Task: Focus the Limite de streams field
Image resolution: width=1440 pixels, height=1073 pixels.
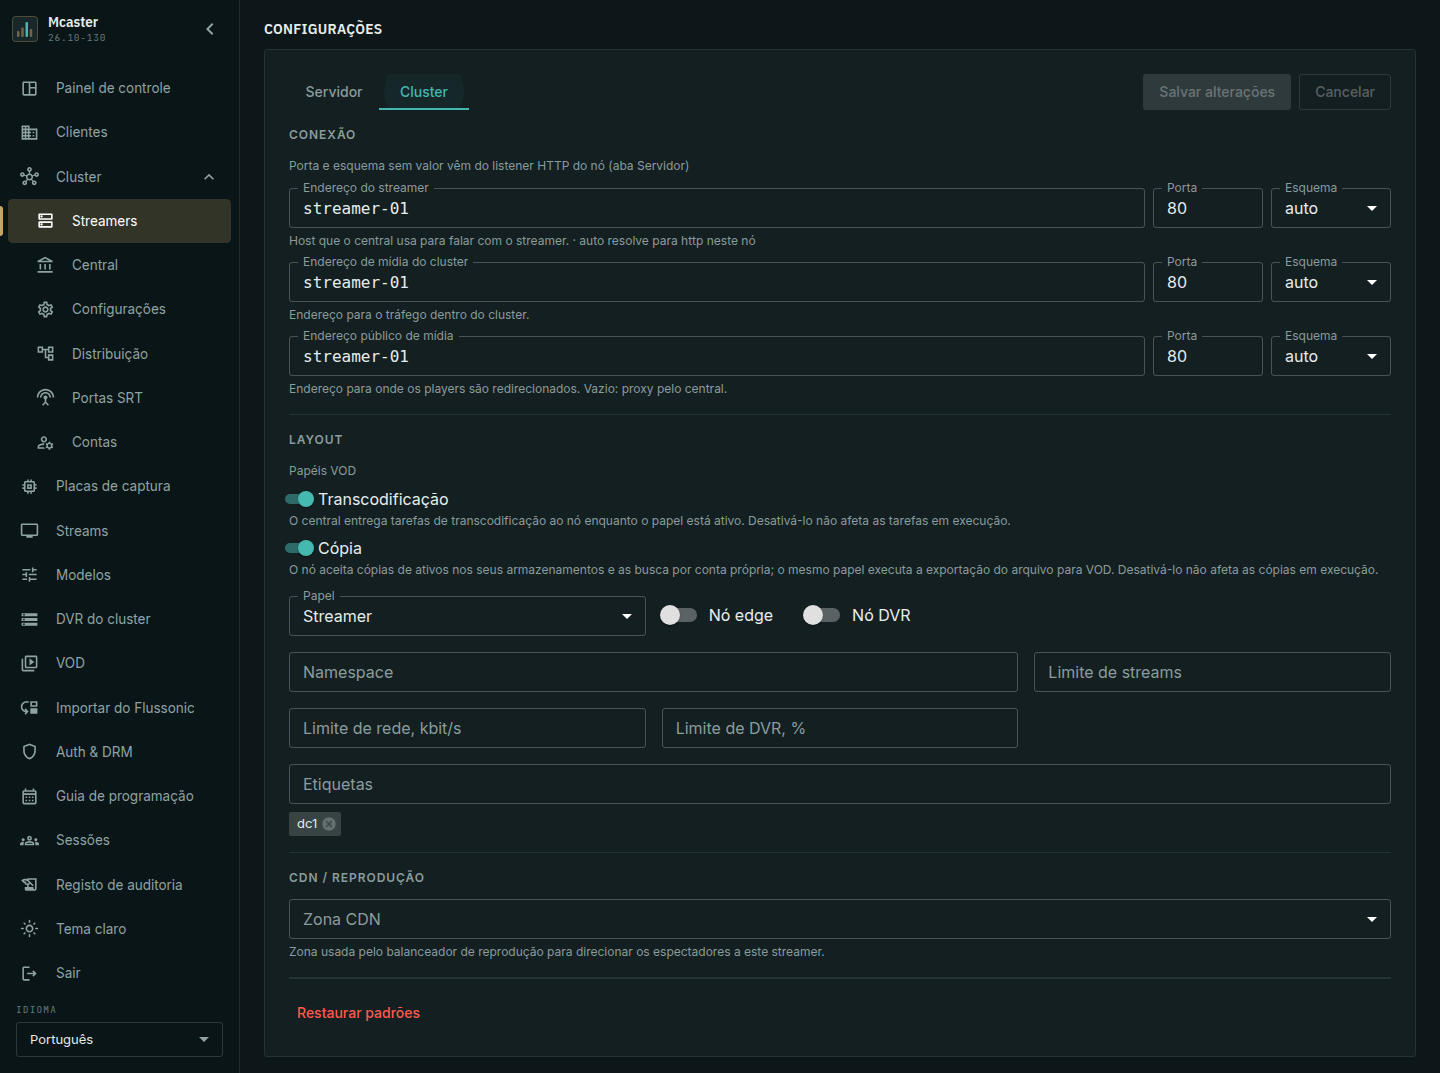Action: (1212, 672)
